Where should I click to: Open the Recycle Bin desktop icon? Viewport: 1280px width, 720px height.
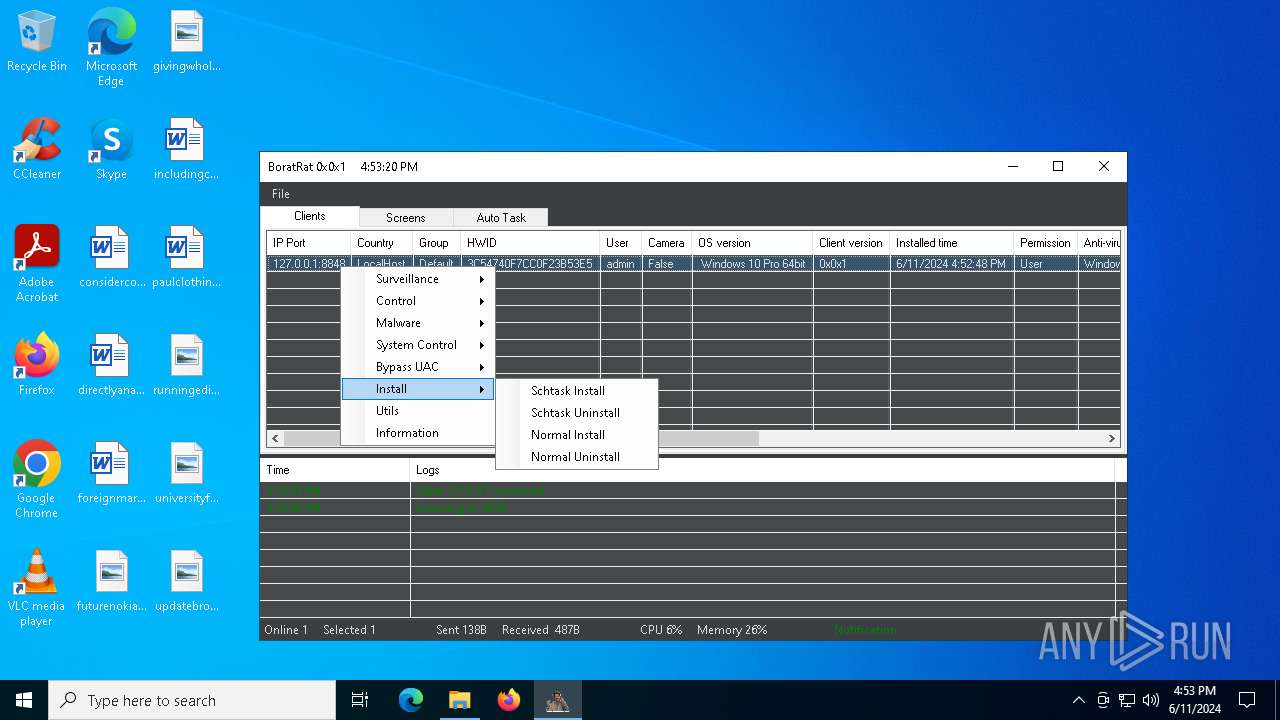click(37, 41)
